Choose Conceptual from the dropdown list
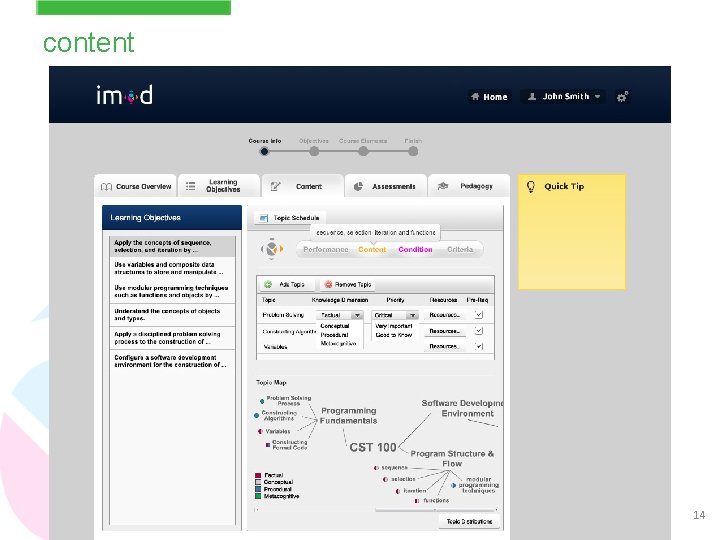The height and width of the screenshot is (540, 720). coord(335,326)
